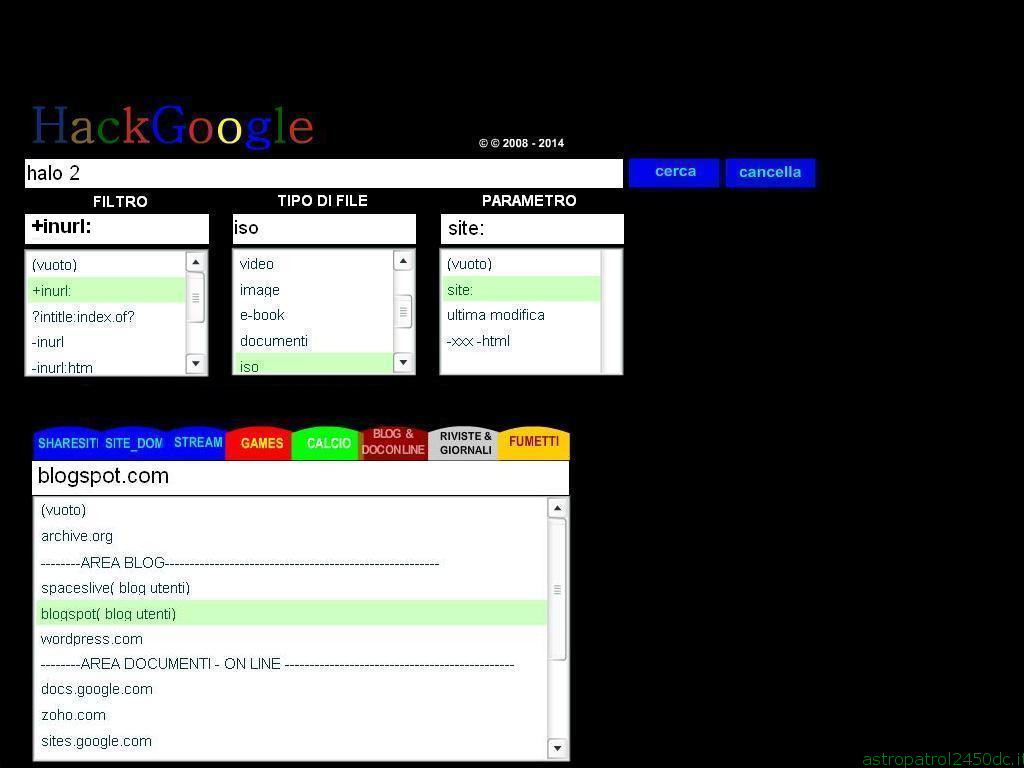Open the STREAM tab
Screen dimensions: 1024x768
197,443
